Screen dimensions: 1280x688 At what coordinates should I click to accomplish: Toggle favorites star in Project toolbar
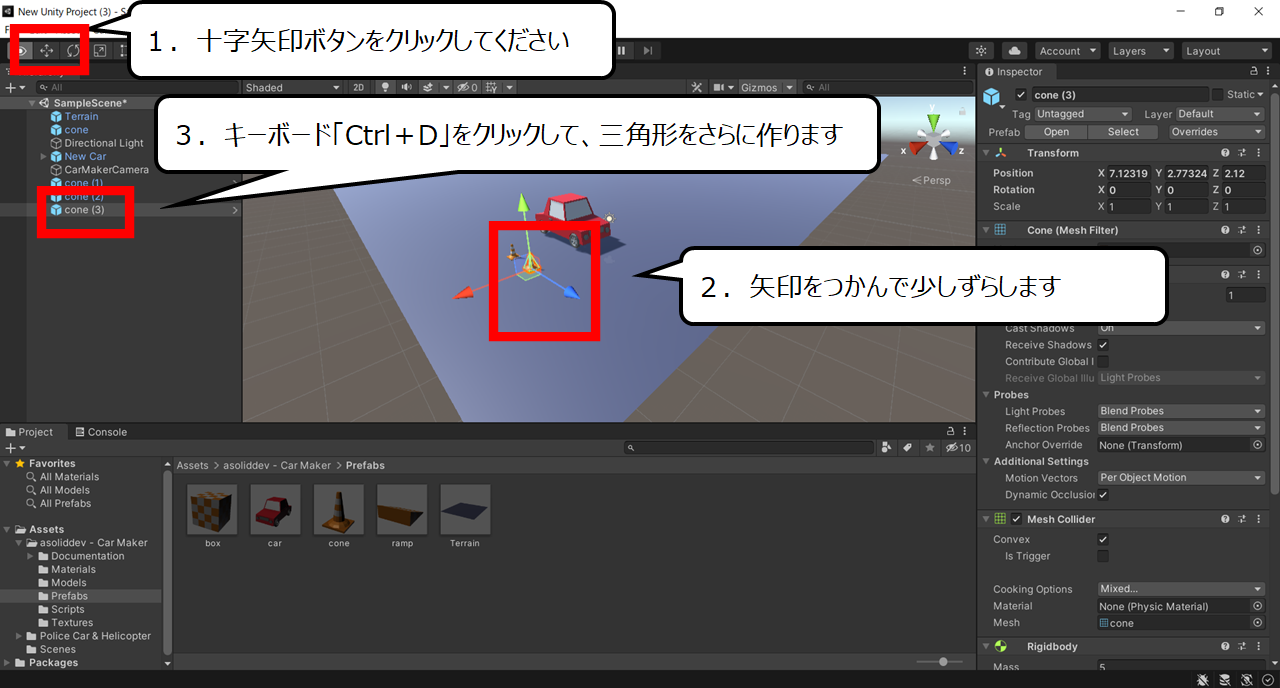click(x=930, y=448)
